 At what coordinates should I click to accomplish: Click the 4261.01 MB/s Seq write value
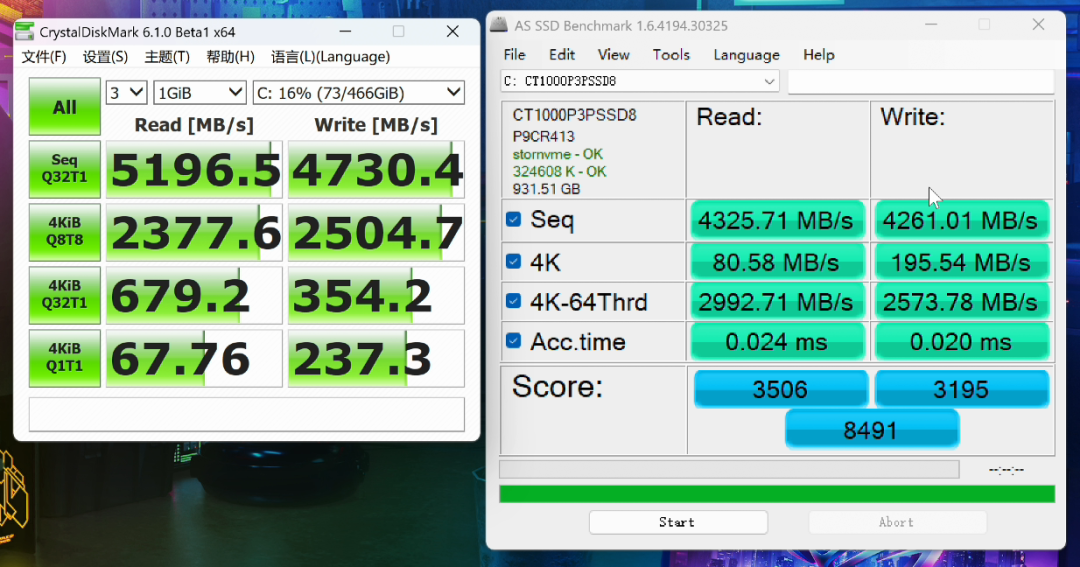(961, 220)
